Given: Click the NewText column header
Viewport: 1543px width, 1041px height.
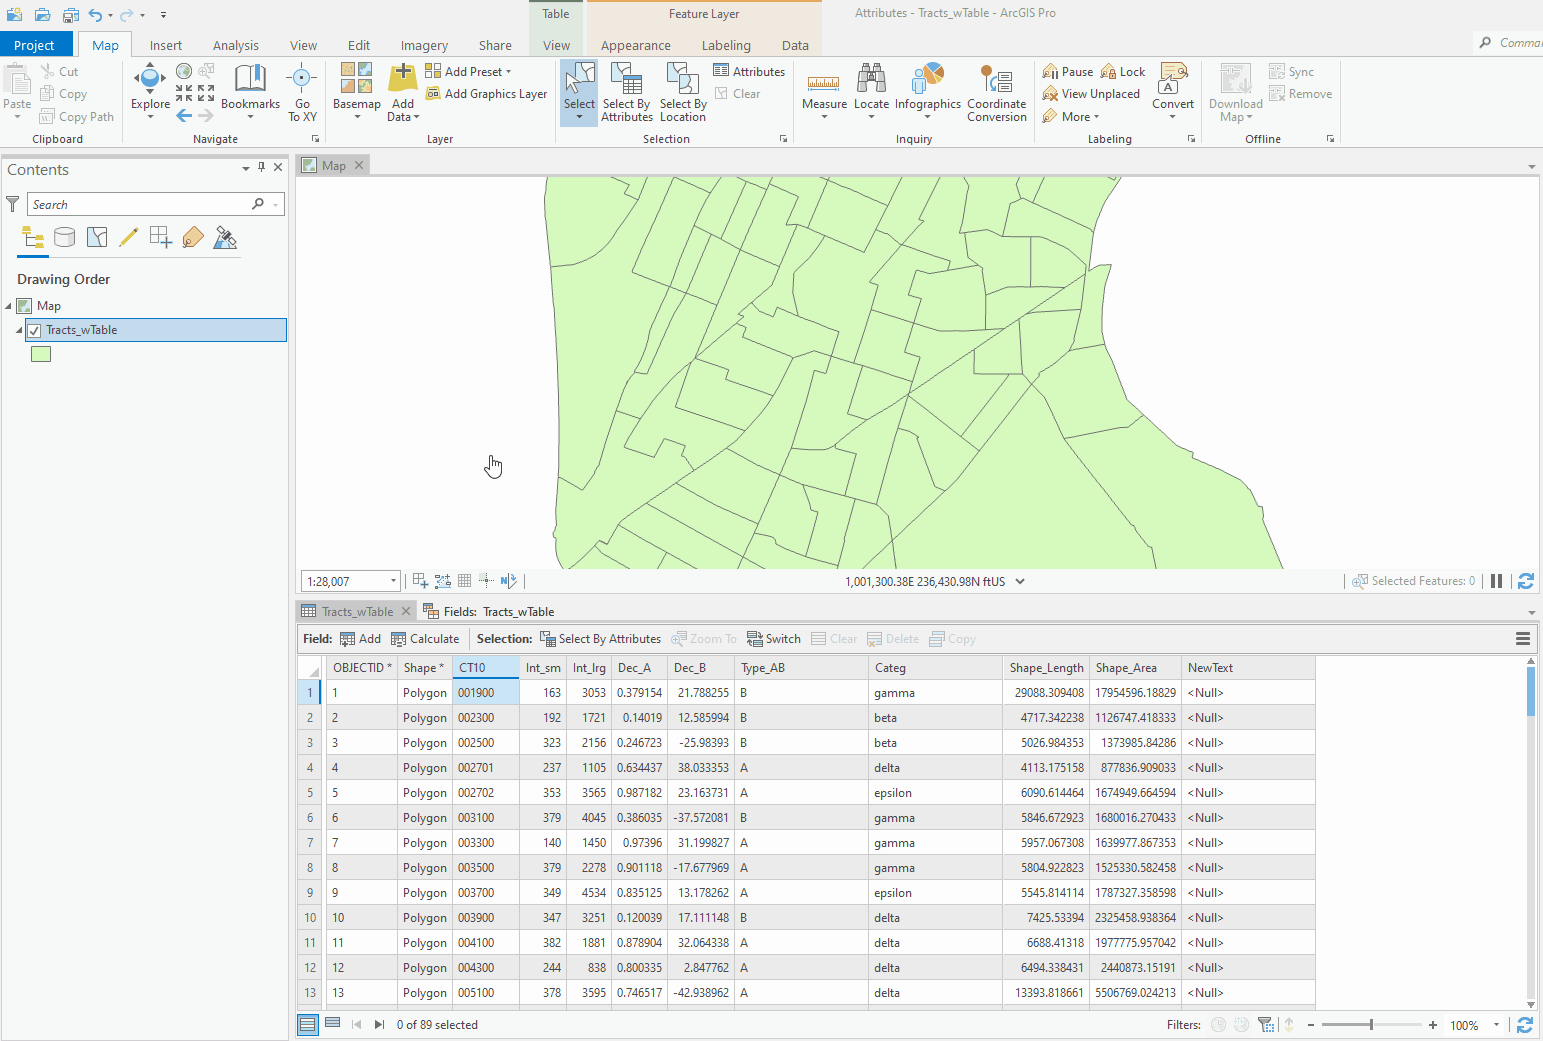Looking at the screenshot, I should pos(1248,668).
